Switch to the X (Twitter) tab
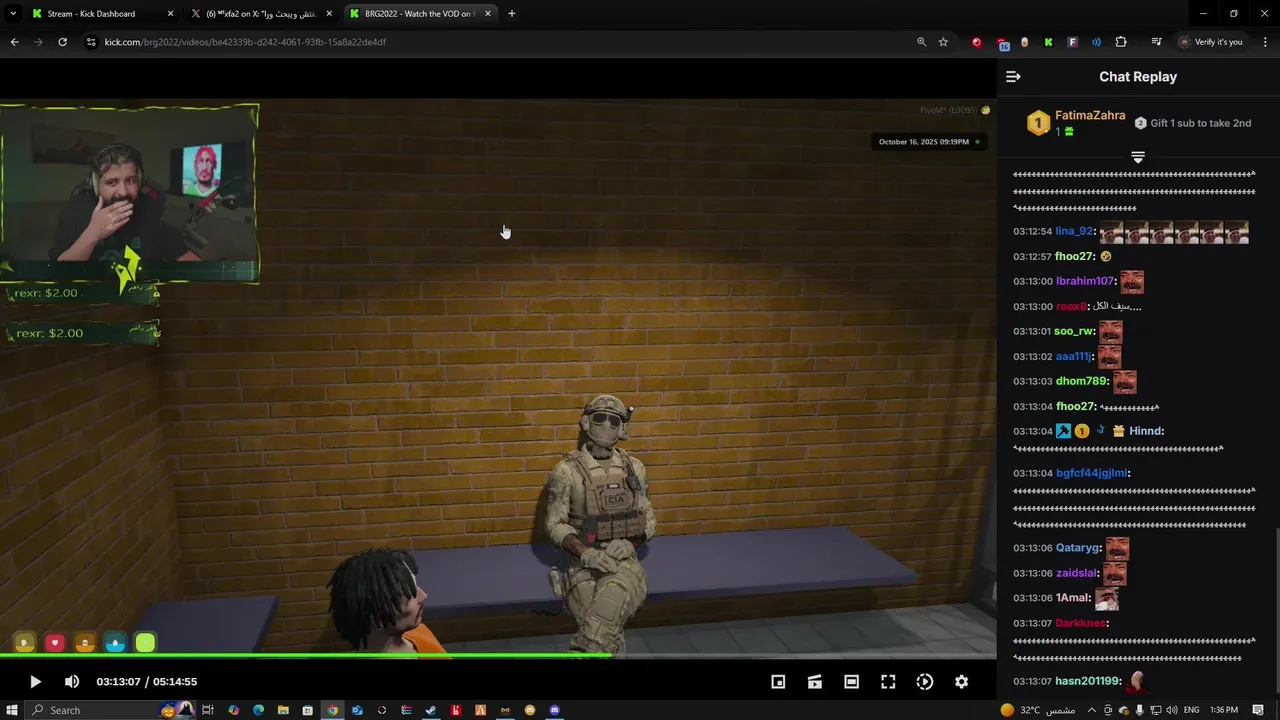This screenshot has width=1280, height=720. click(262, 14)
